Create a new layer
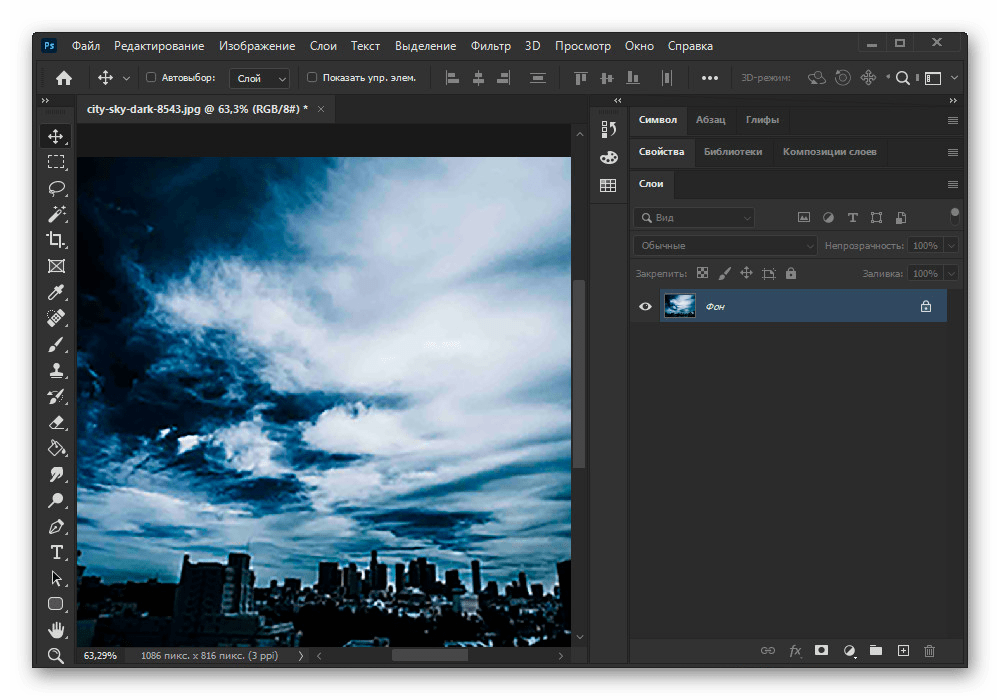Image resolution: width=1000 pixels, height=700 pixels. [903, 650]
